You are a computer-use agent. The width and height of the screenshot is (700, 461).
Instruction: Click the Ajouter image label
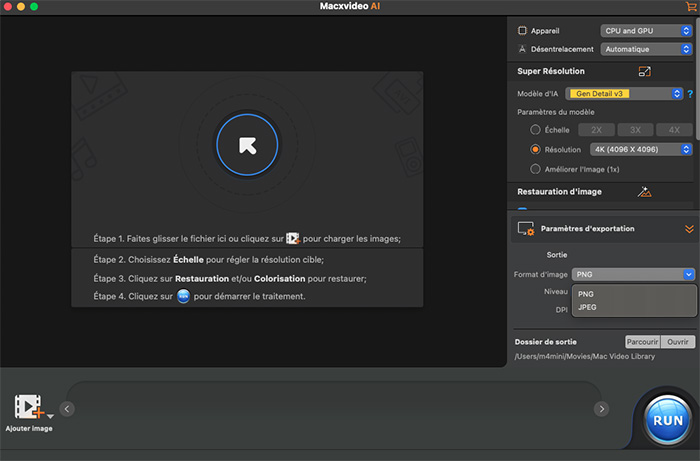click(x=29, y=428)
